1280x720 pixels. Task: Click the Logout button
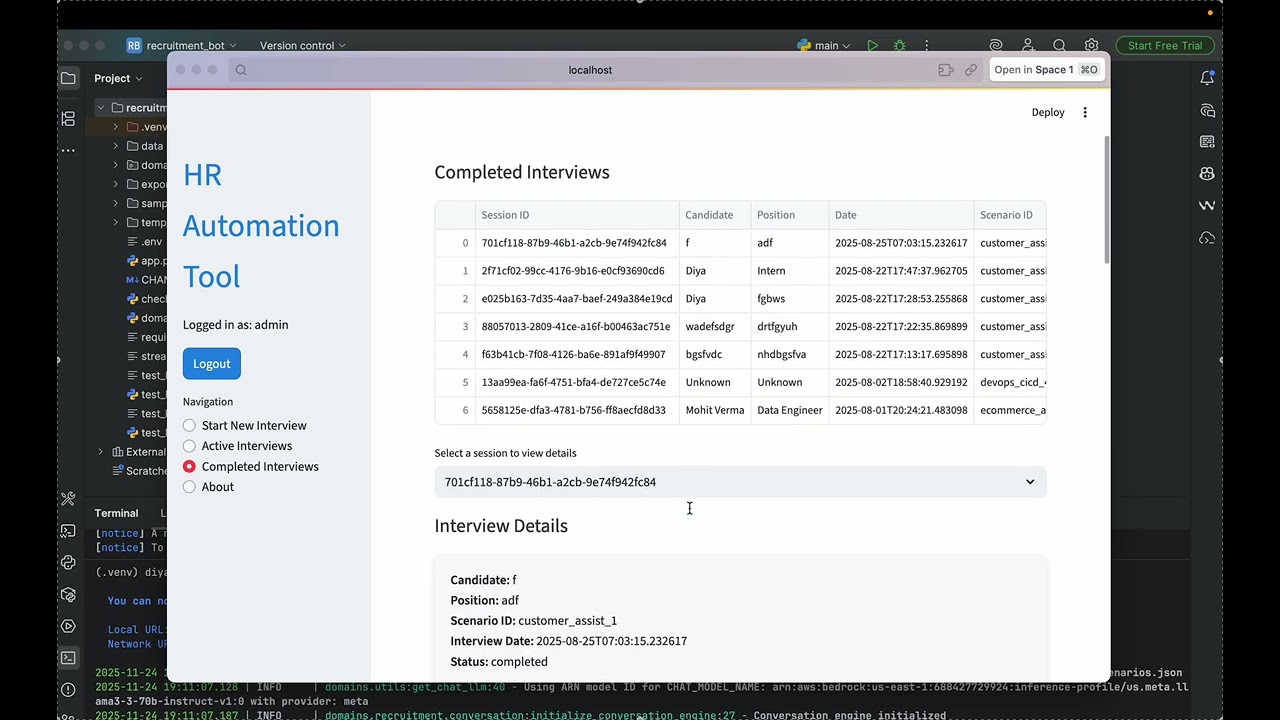[x=211, y=364]
